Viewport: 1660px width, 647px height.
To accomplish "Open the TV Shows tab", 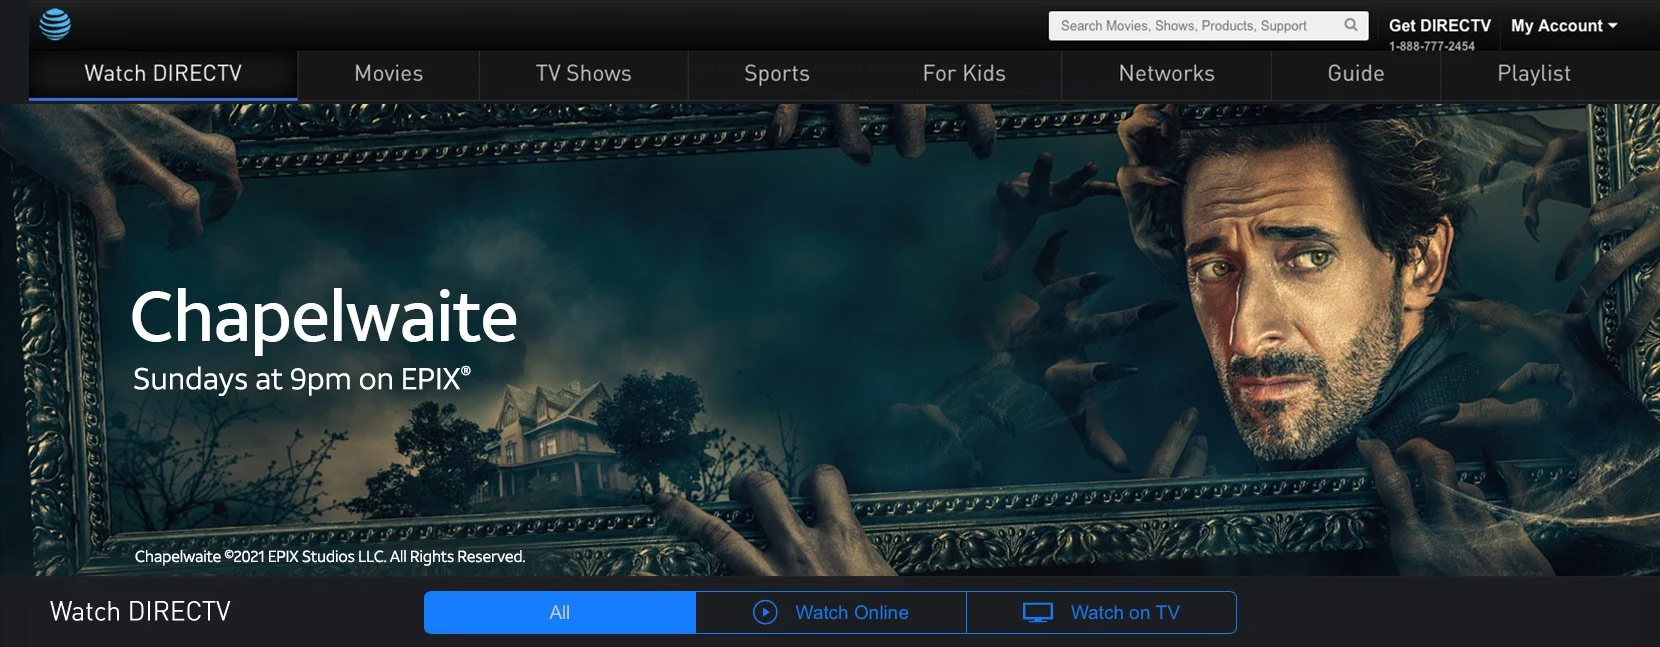I will click(584, 74).
